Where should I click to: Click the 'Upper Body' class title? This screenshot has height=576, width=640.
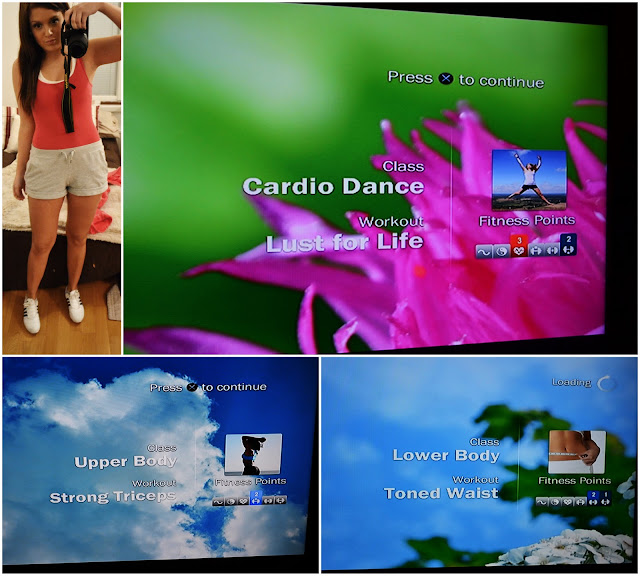(x=125, y=462)
